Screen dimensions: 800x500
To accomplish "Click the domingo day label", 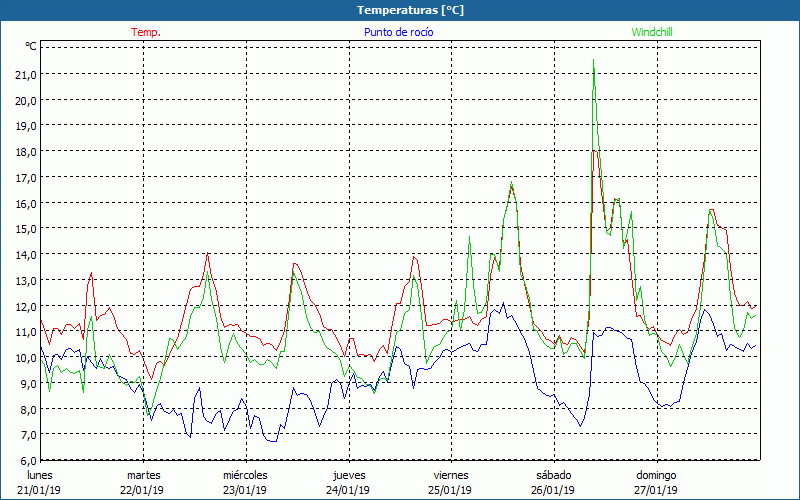I will click(x=656, y=475).
